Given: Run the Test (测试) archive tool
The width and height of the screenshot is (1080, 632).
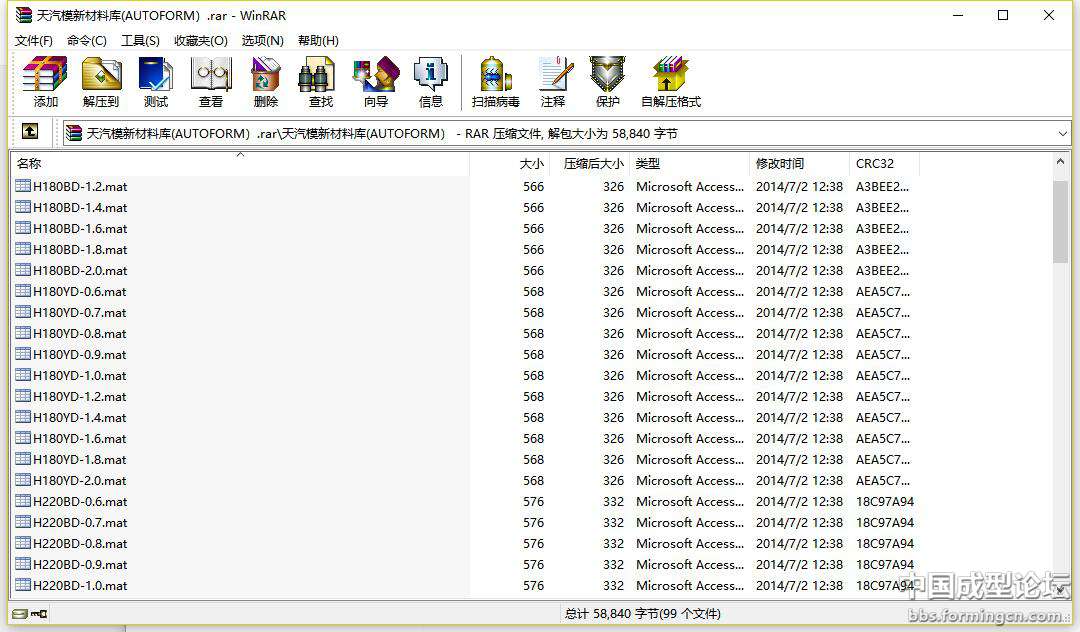Looking at the screenshot, I should point(155,82).
